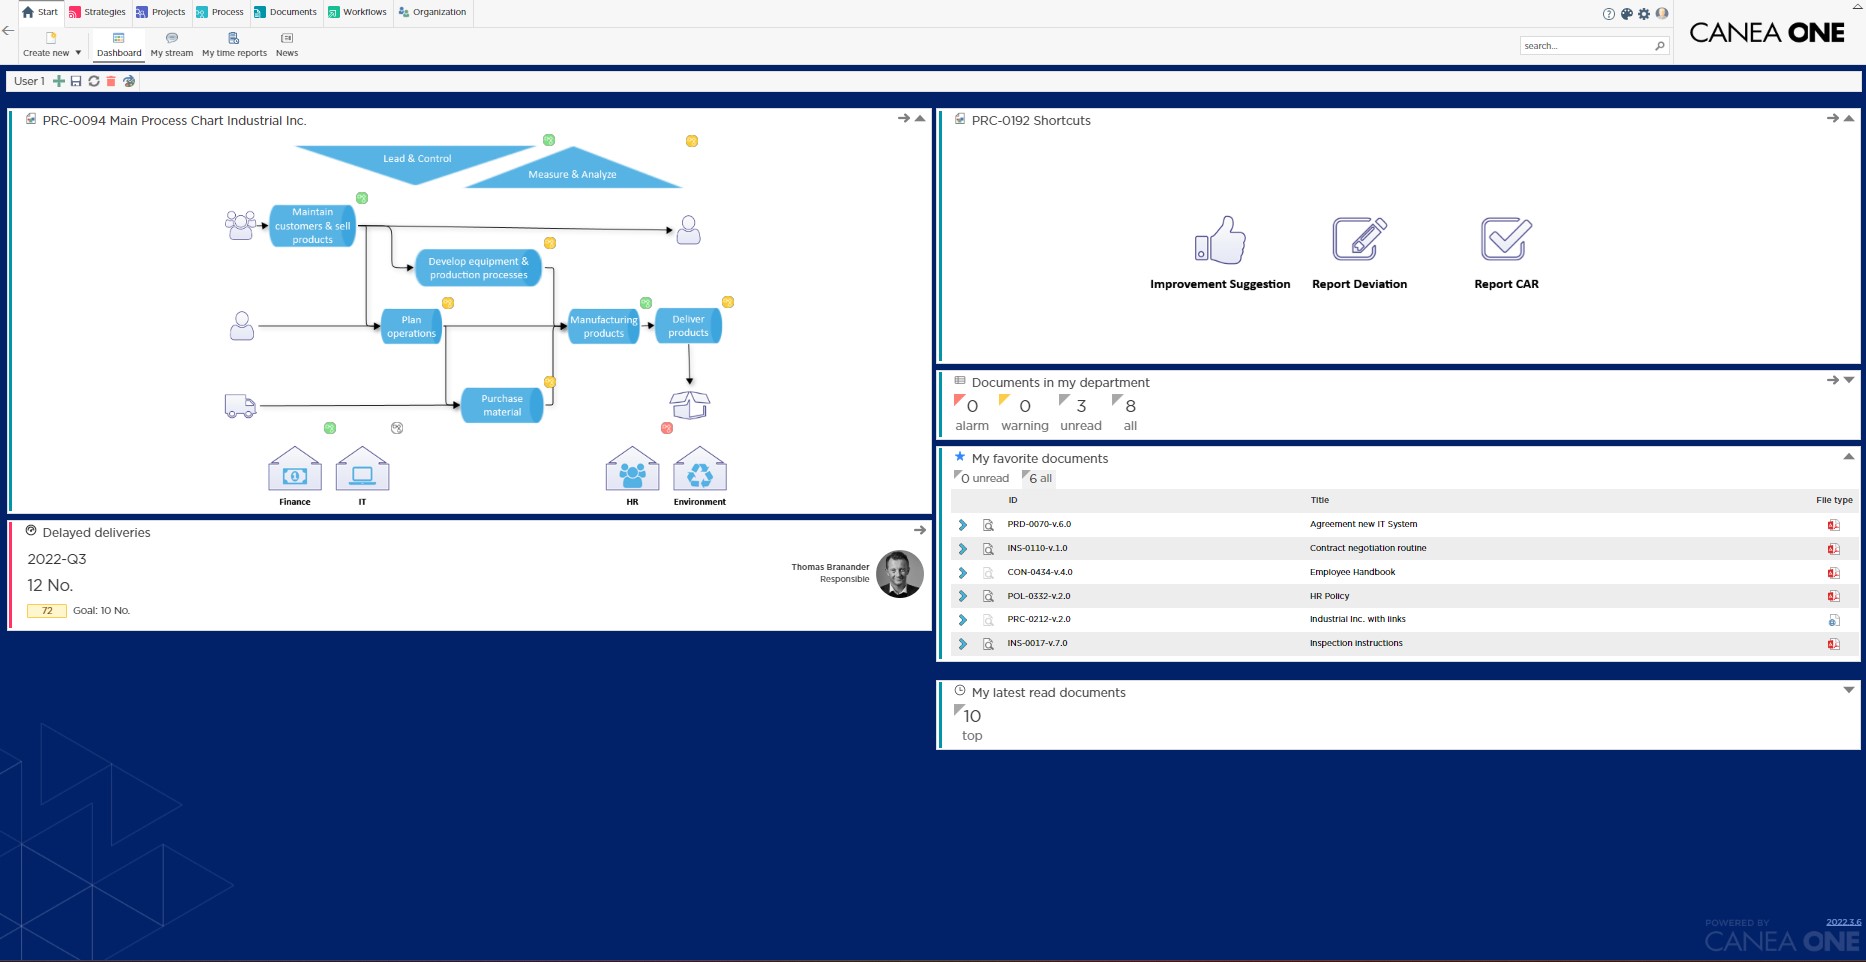
Task: Refresh the User 1 dashboard
Action: [x=94, y=81]
